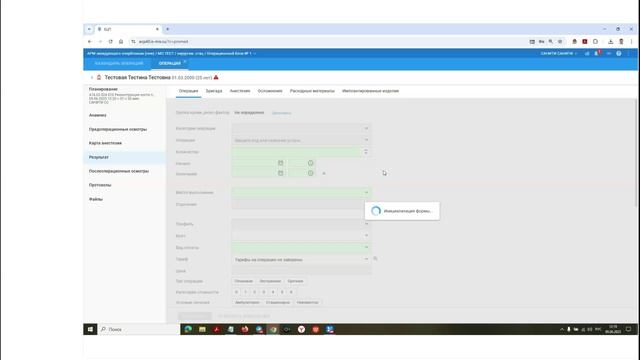Viewport: 640px width, 360px height.
Task: Open Карта анестезии section
Action: [x=105, y=143]
